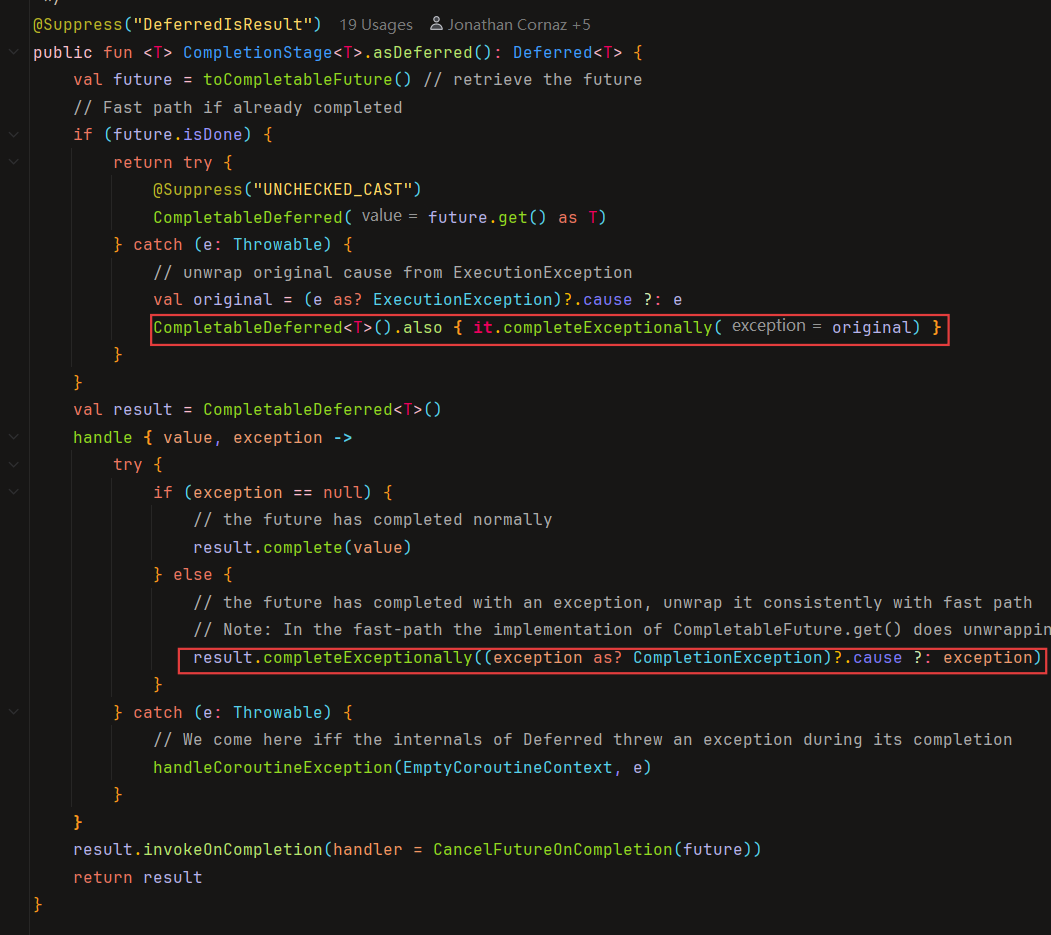Click the invokeOnCompletion method name
This screenshot has height=935, width=1051.
coord(233,850)
